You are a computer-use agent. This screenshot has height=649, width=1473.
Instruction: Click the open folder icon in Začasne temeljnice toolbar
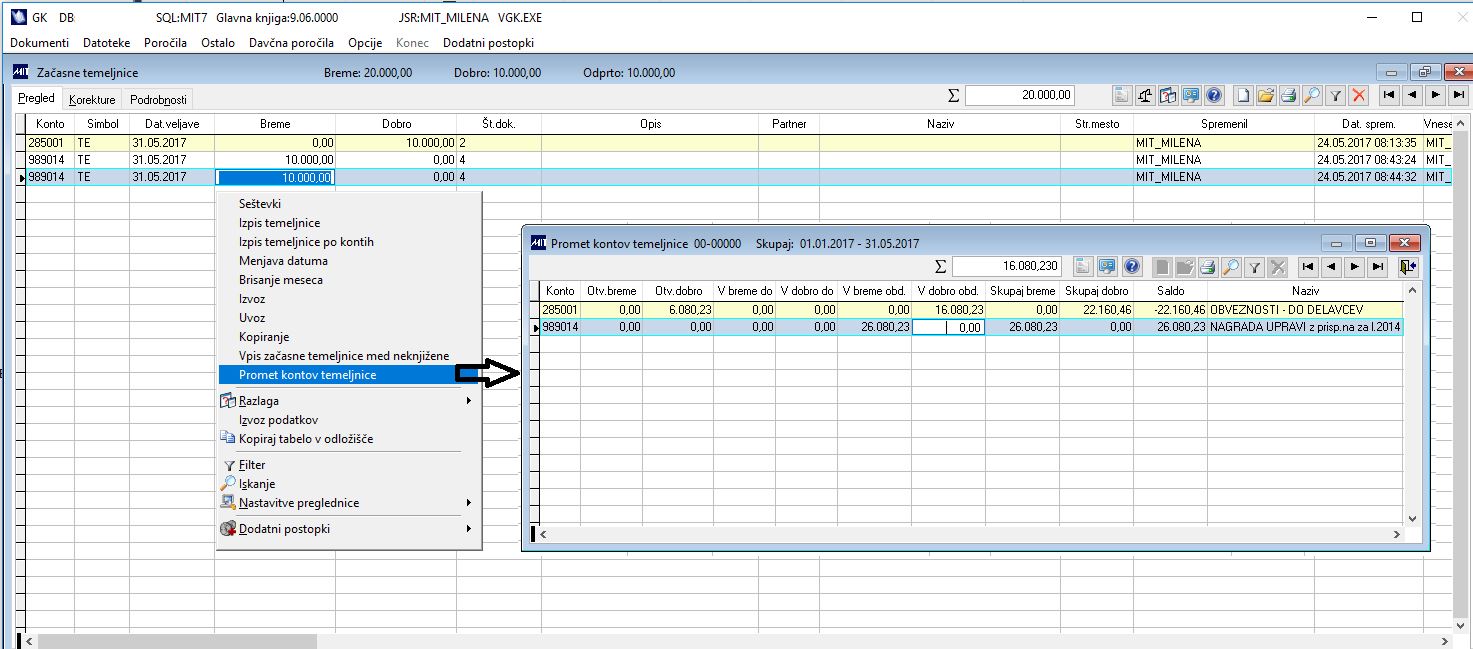[1266, 96]
